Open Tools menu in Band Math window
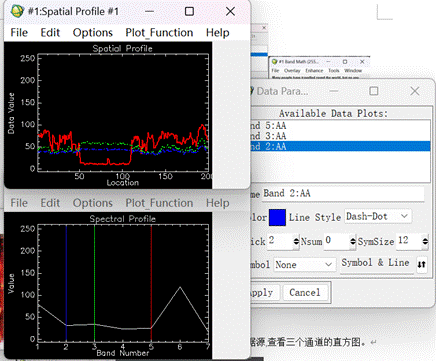Screen dimensions: 436x361 tap(334, 71)
